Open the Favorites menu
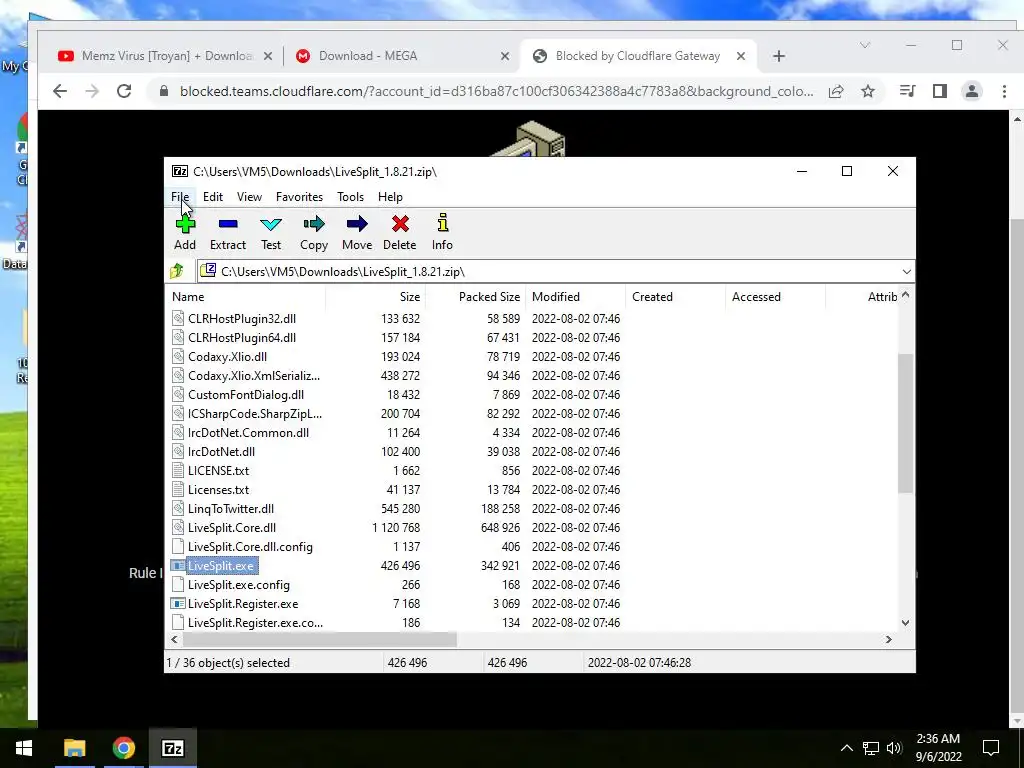This screenshot has height=768, width=1024. point(299,197)
